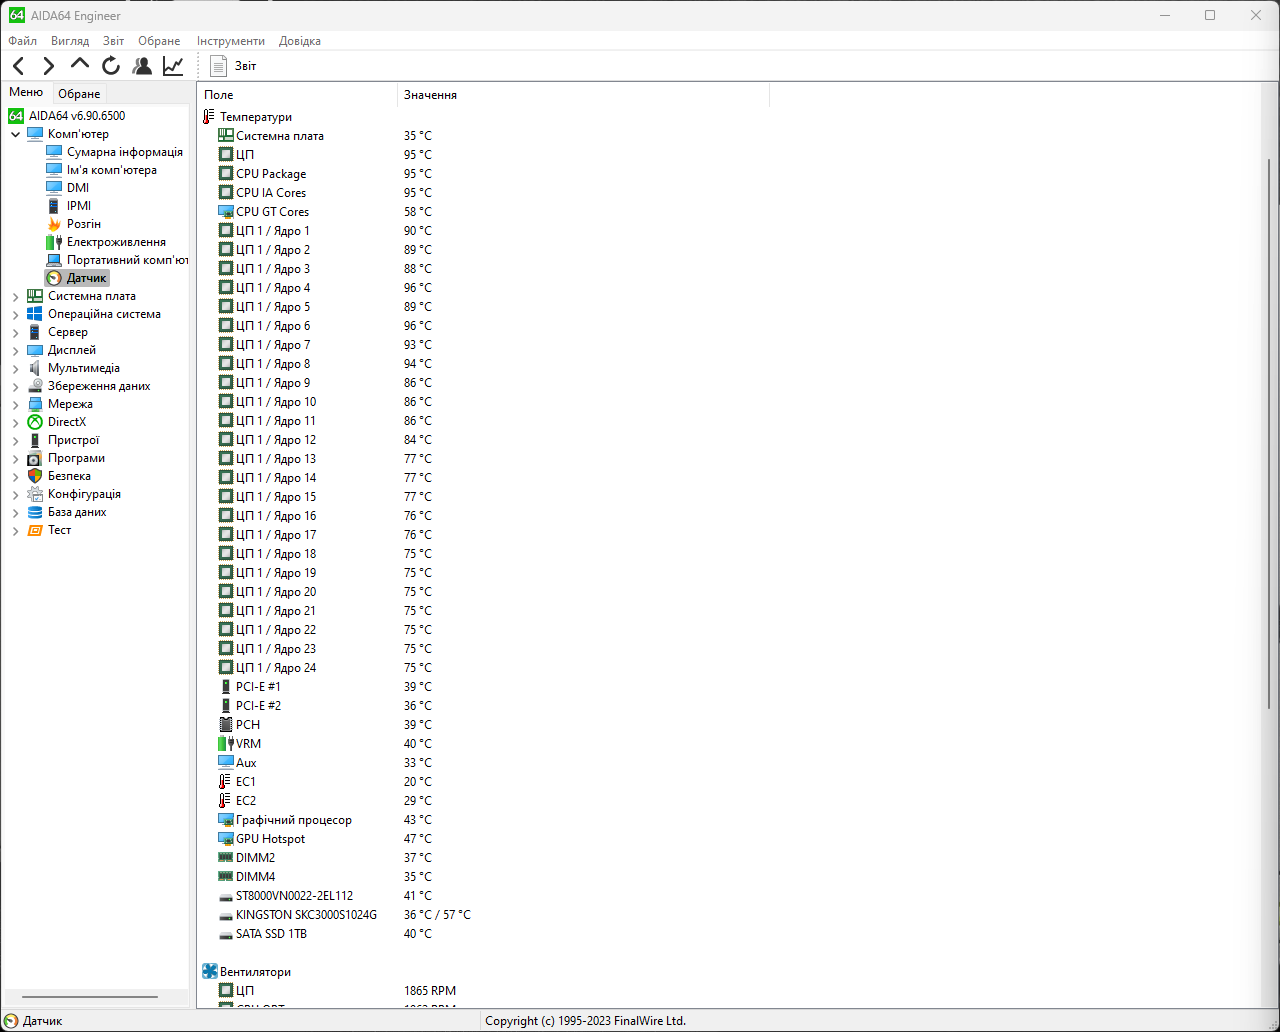
Task: Expand the Мережа tree node
Action: point(15,404)
